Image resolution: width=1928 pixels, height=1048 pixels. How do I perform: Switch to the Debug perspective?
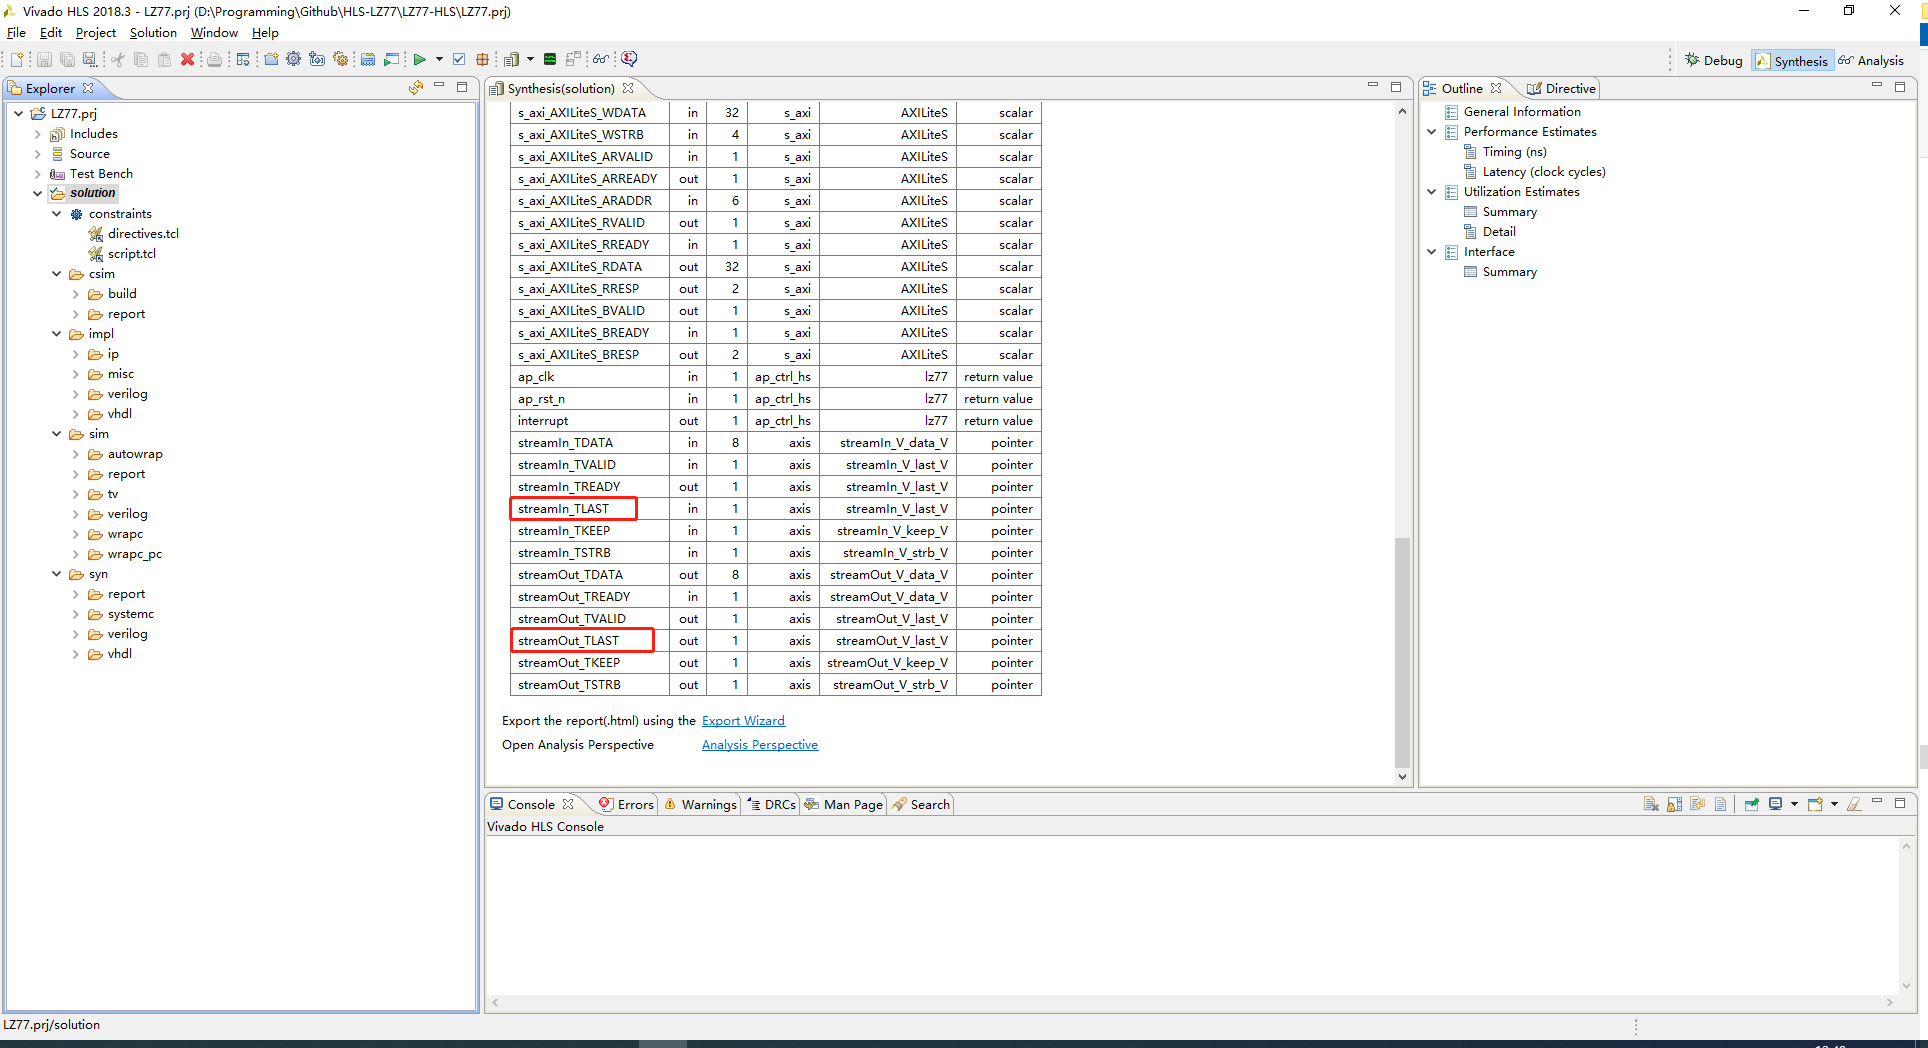pyautogui.click(x=1713, y=60)
